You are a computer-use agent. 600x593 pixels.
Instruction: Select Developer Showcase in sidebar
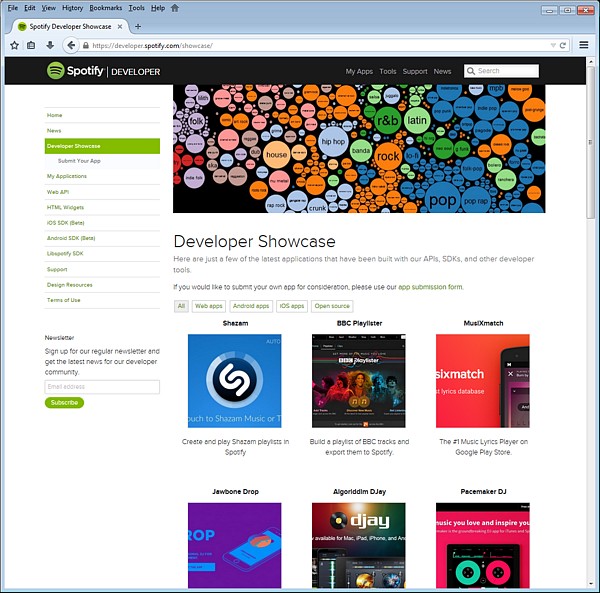point(102,146)
